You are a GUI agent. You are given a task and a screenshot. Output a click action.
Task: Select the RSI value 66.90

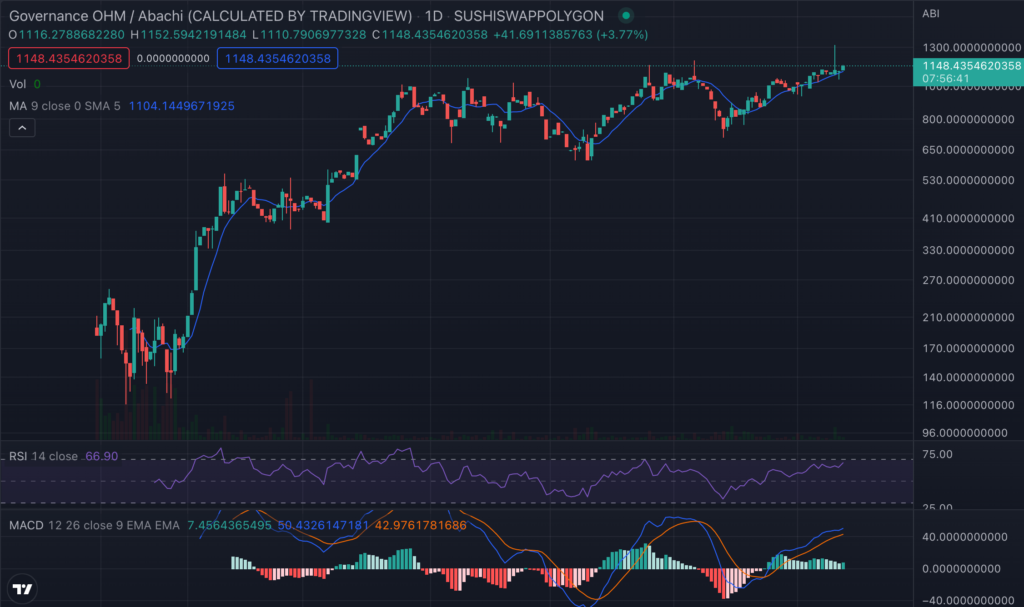(102, 456)
